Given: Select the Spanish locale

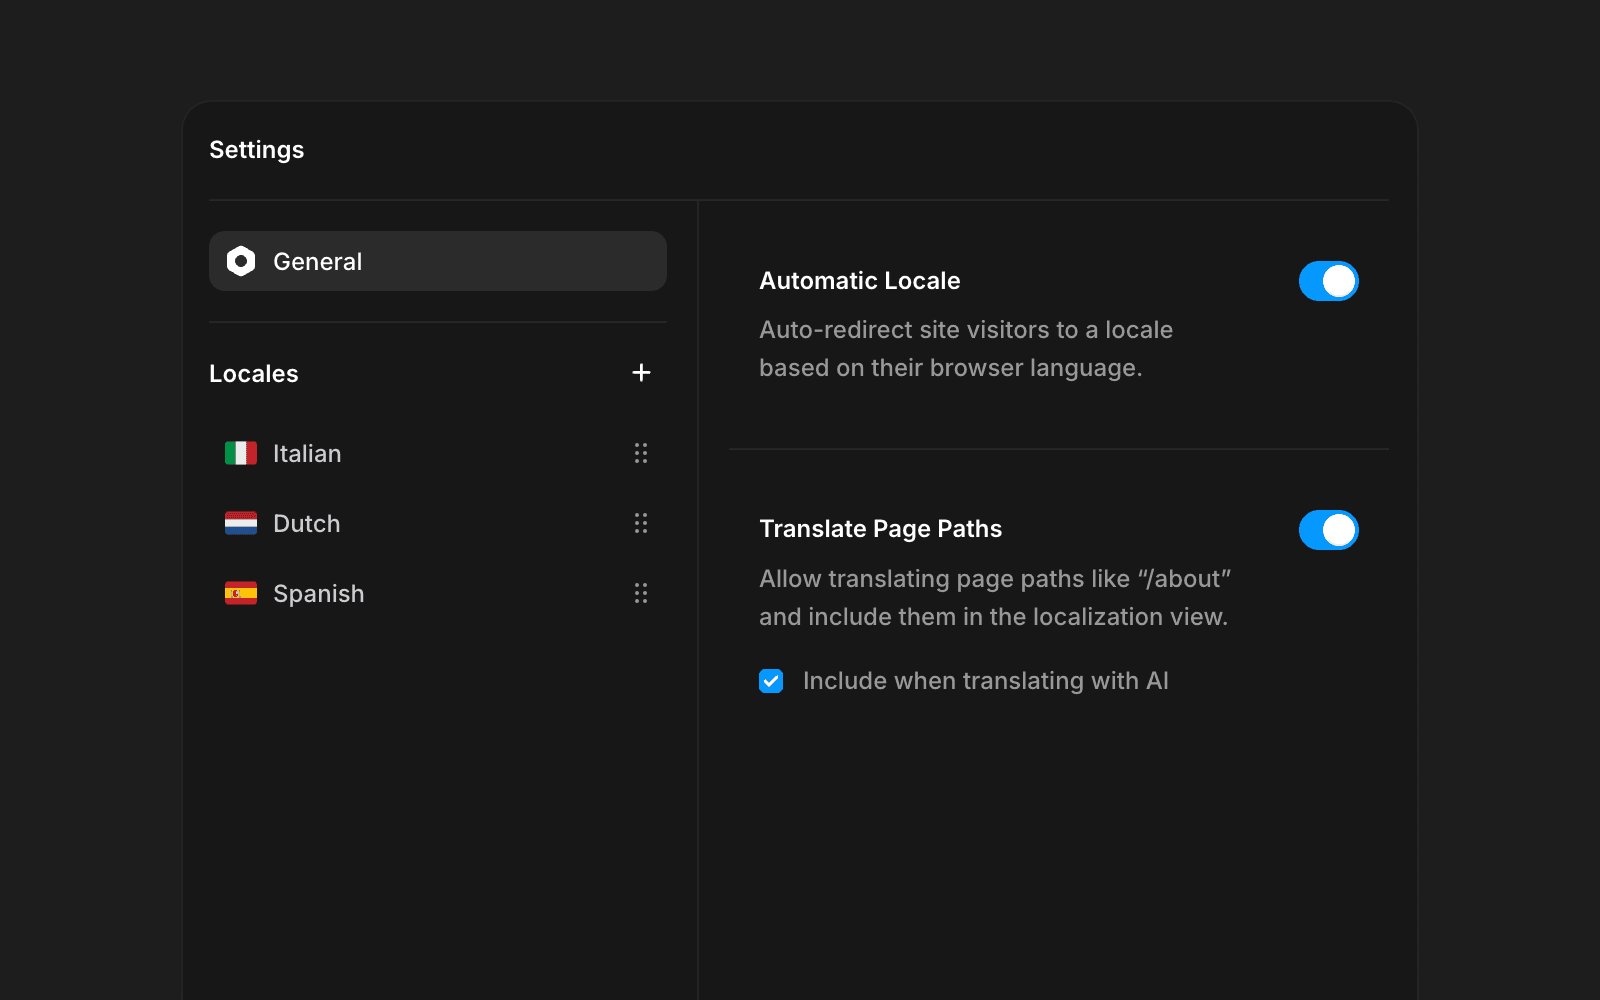Looking at the screenshot, I should 318,594.
